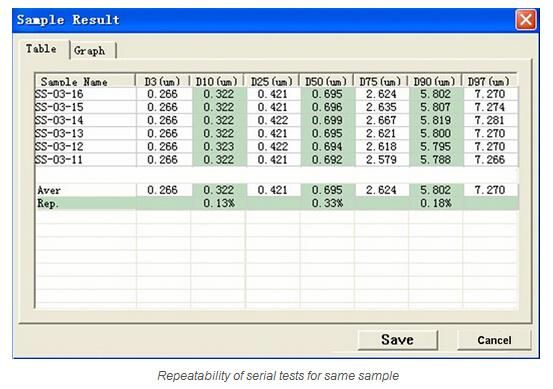Select the SS-03-16 sample row

point(276,94)
